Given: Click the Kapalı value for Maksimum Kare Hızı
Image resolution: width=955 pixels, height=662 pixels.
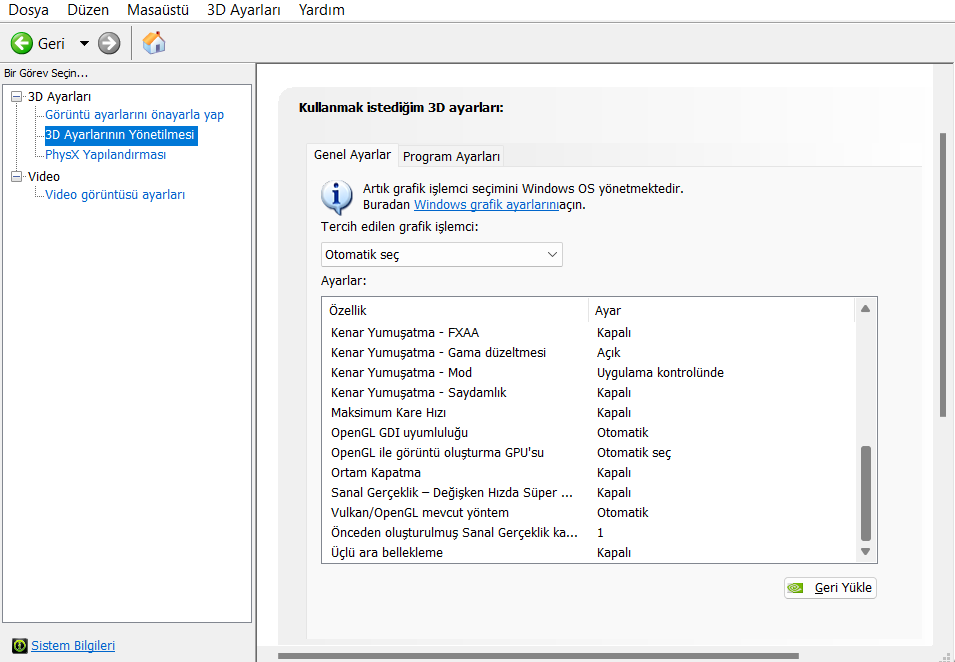Looking at the screenshot, I should pyautogui.click(x=614, y=413).
